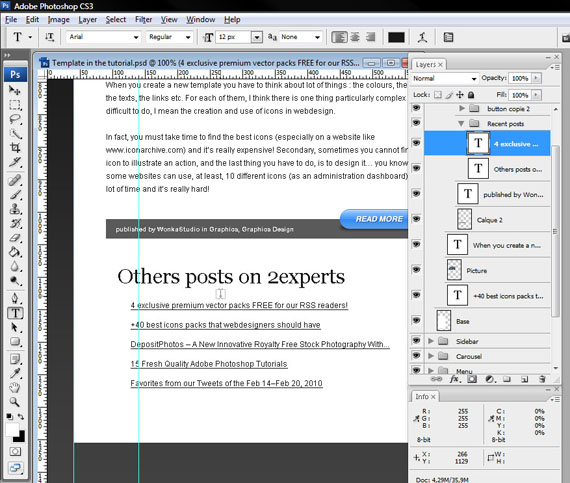Image resolution: width=570 pixels, height=483 pixels.
Task: Select the Rounded Rectangle shape tool
Action: coord(15,342)
